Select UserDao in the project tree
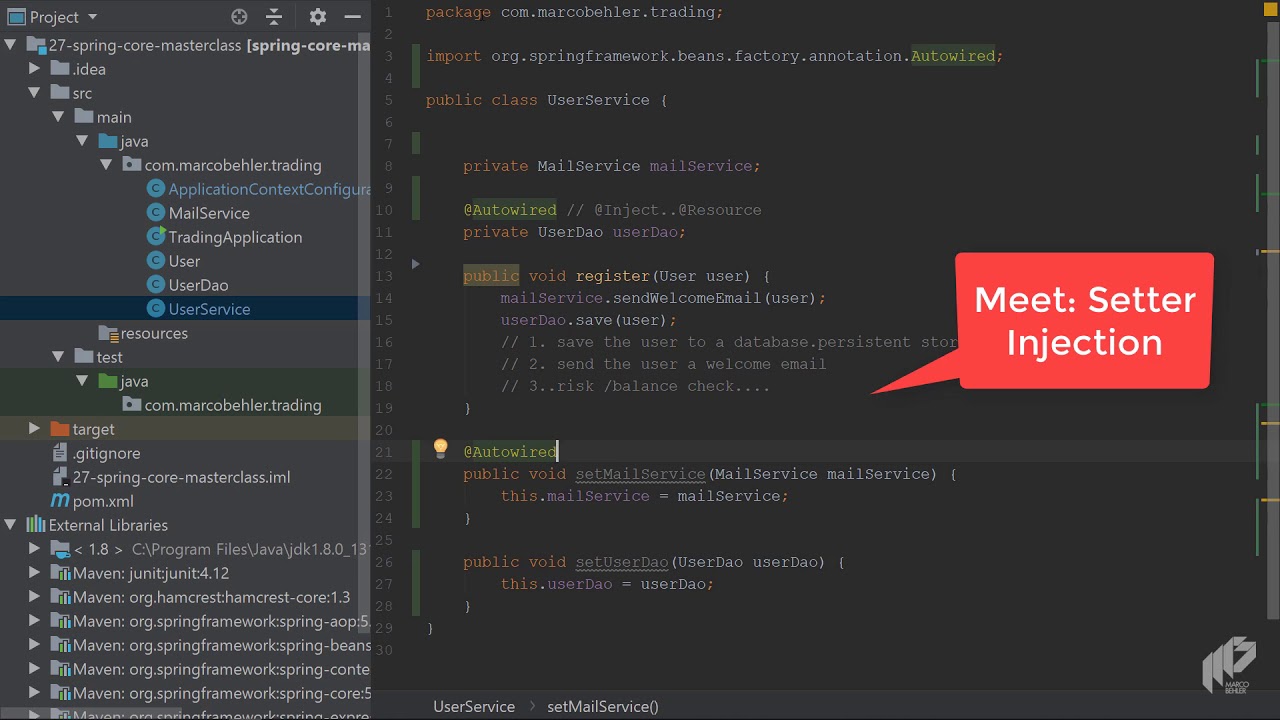This screenshot has height=720, width=1280. point(198,285)
